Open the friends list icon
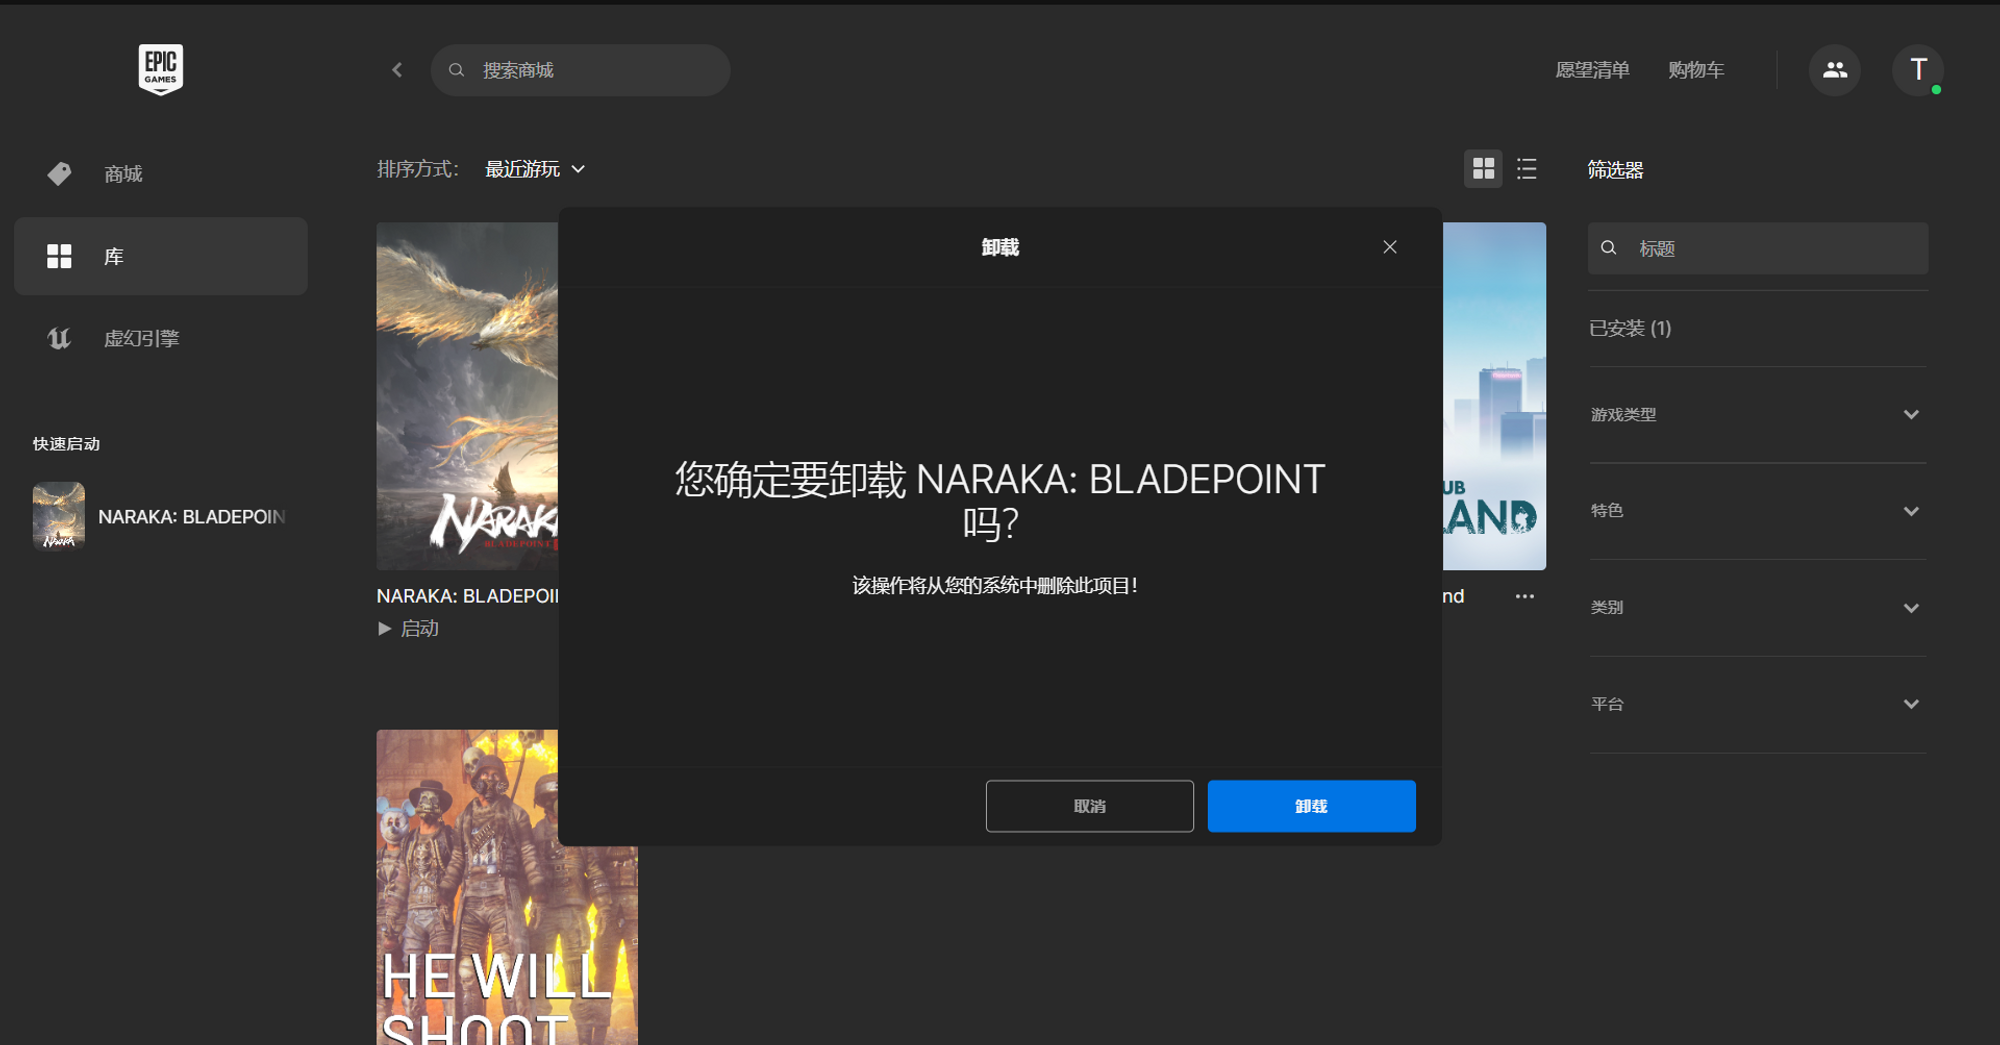 click(1834, 70)
